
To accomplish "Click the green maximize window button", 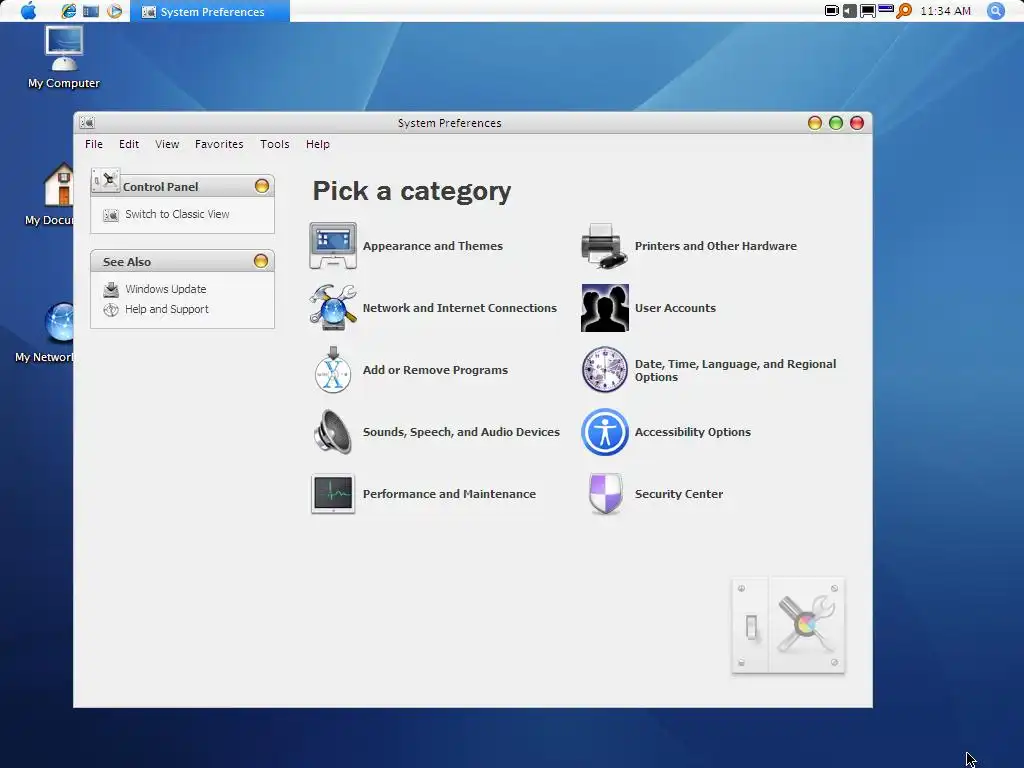I will pos(836,123).
